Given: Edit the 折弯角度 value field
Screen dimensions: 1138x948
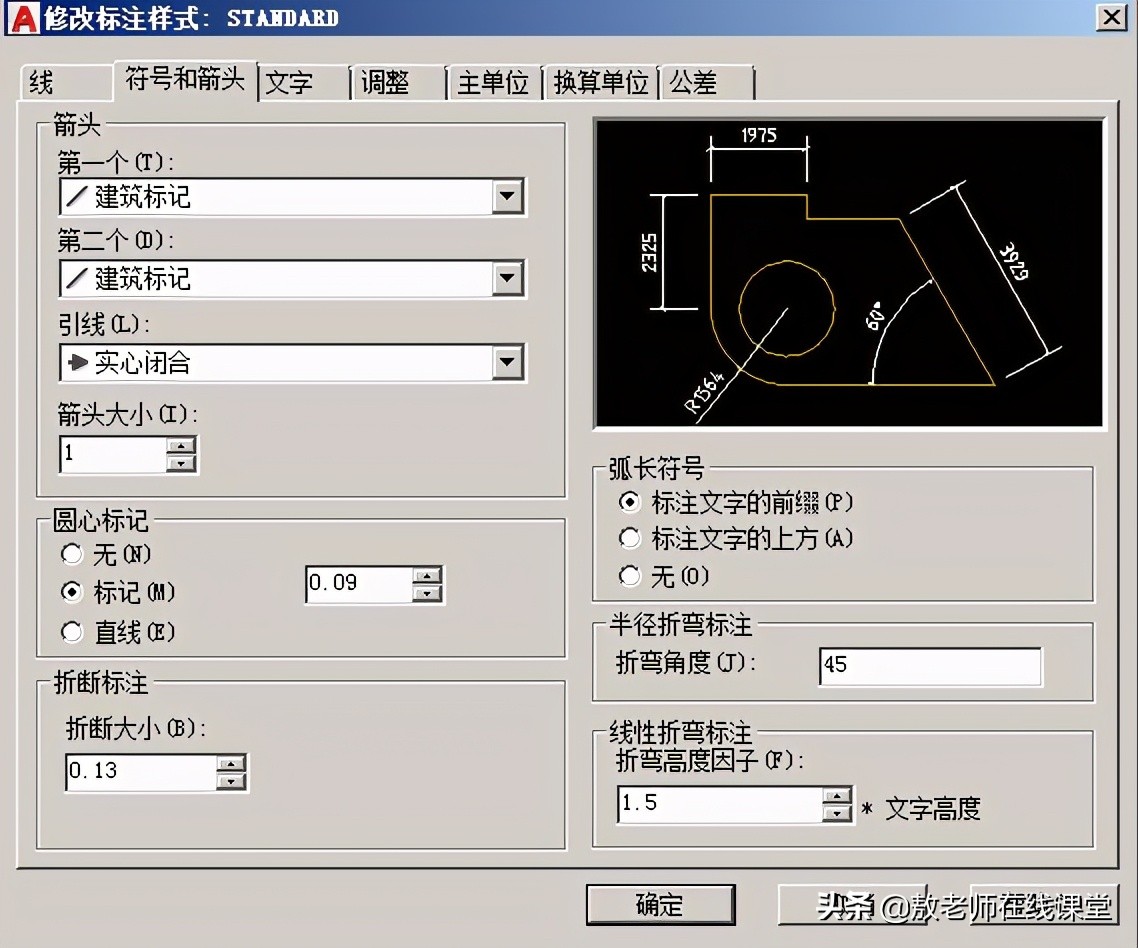Looking at the screenshot, I should coord(928,666).
